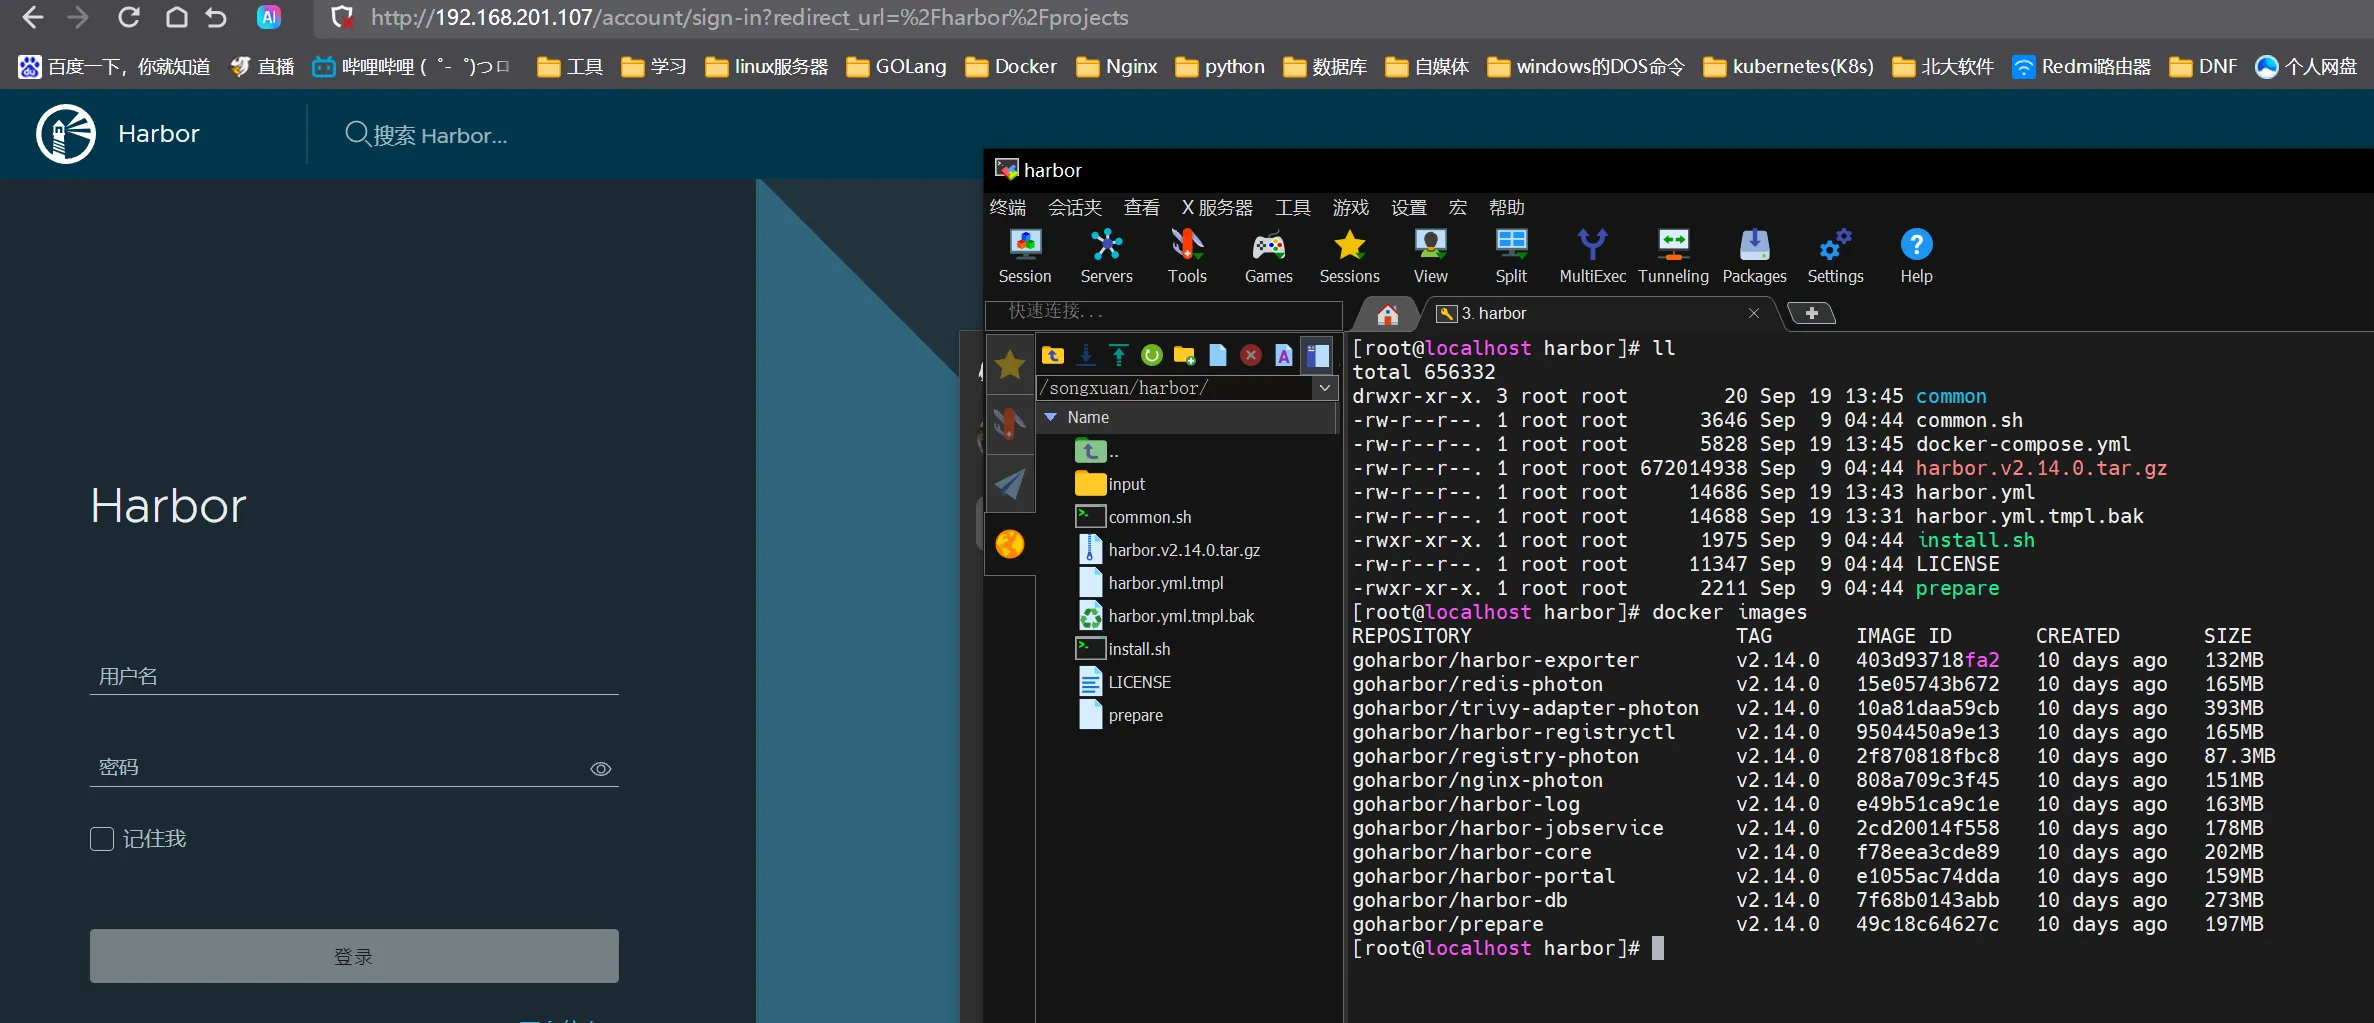
Task: Select harbor.v2.14.0.tar.gz in file list
Action: pyautogui.click(x=1168, y=550)
